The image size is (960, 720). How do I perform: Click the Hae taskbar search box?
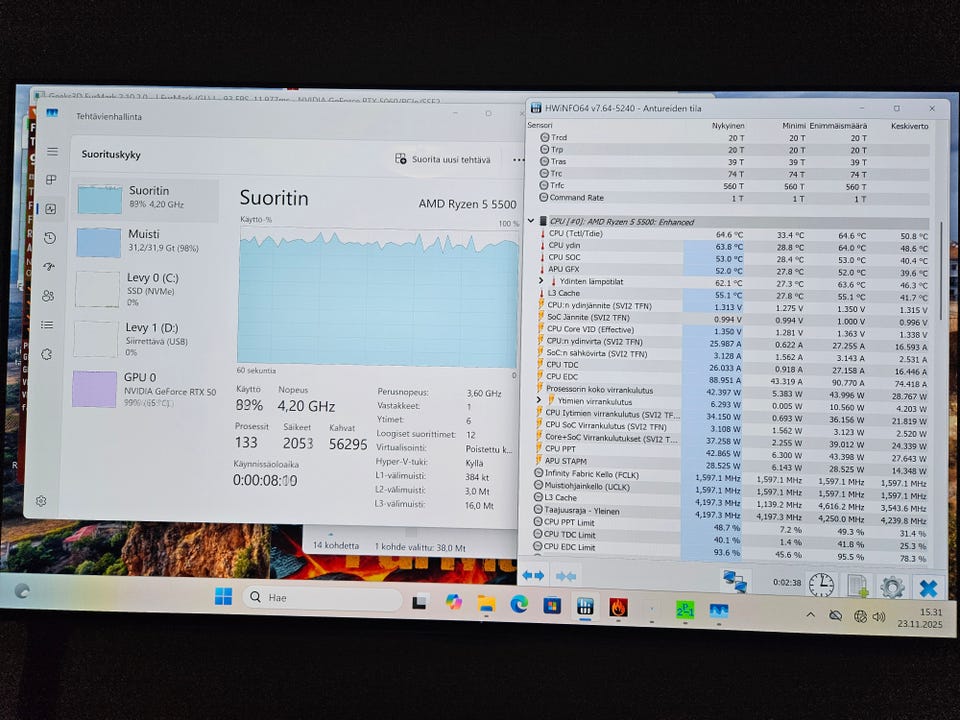pyautogui.click(x=322, y=598)
